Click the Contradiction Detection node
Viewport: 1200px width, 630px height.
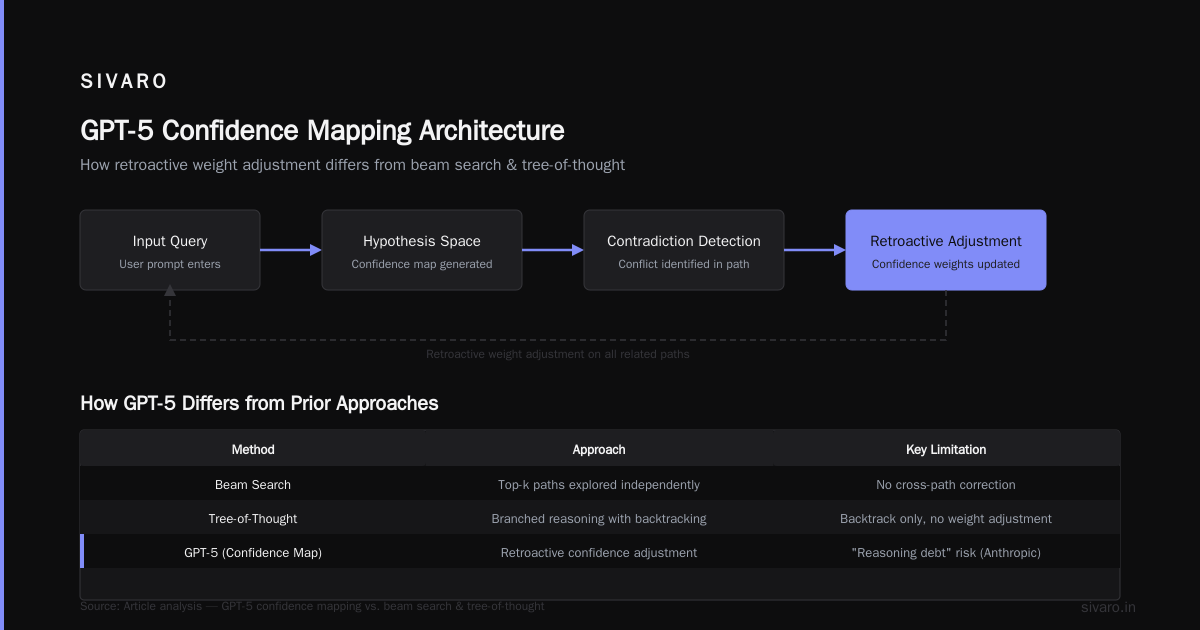point(684,250)
